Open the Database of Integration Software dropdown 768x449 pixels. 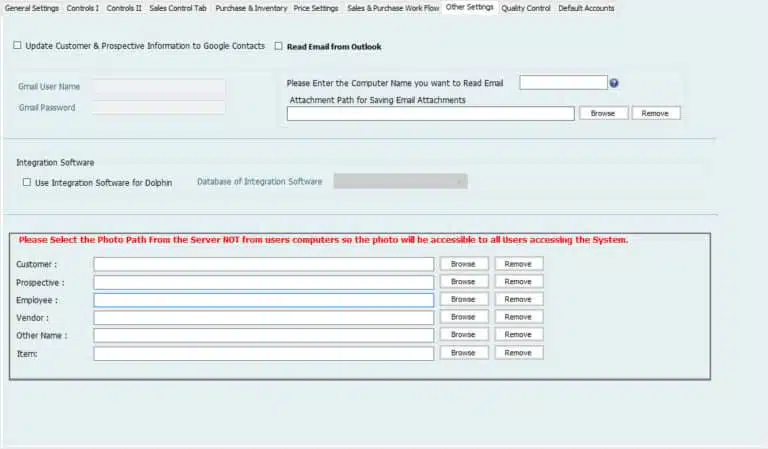(400, 181)
